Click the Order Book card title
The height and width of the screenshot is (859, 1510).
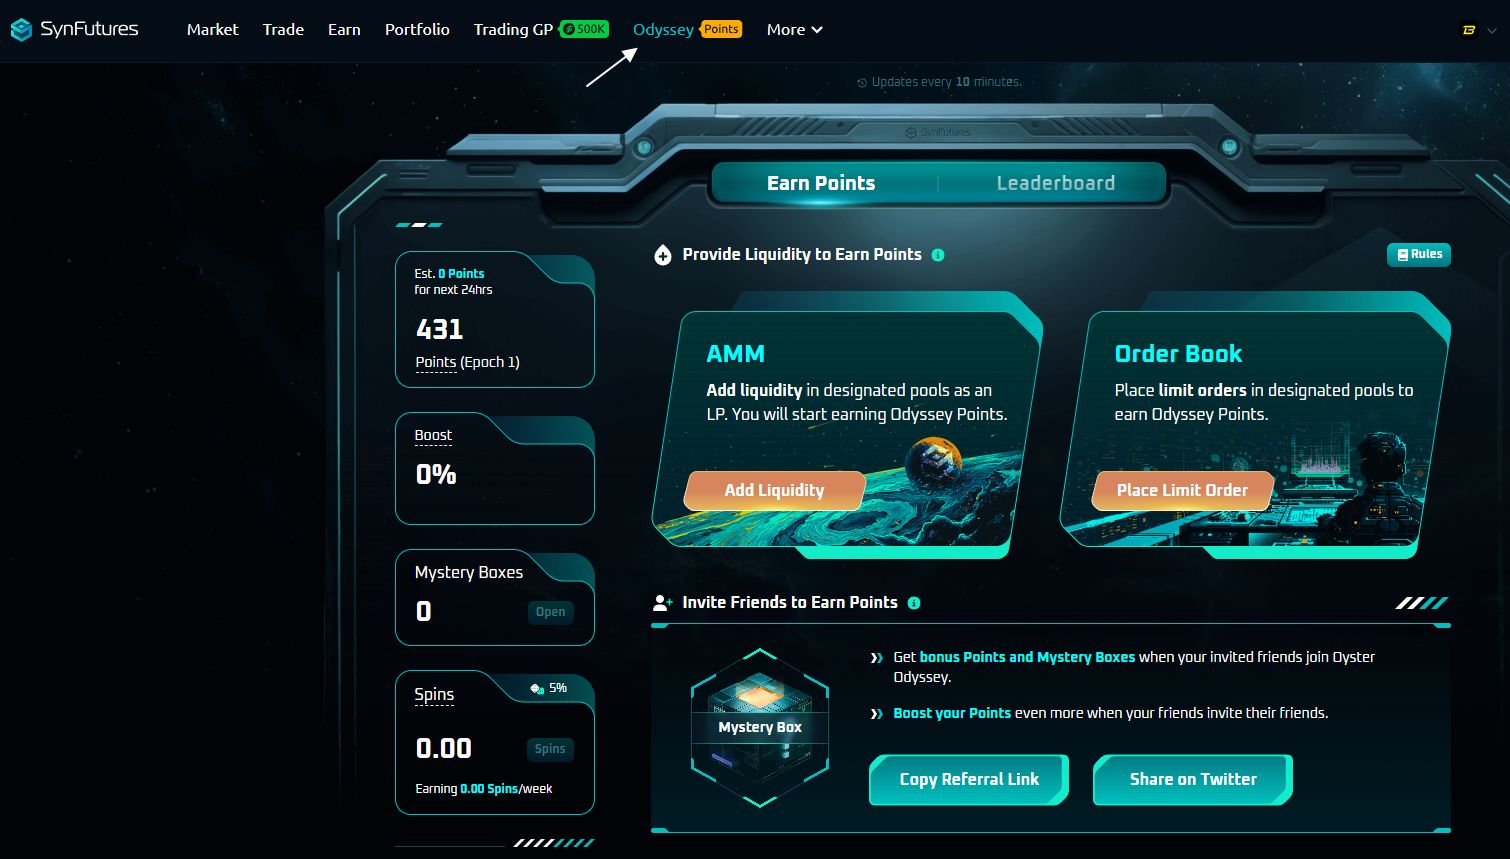click(1178, 354)
